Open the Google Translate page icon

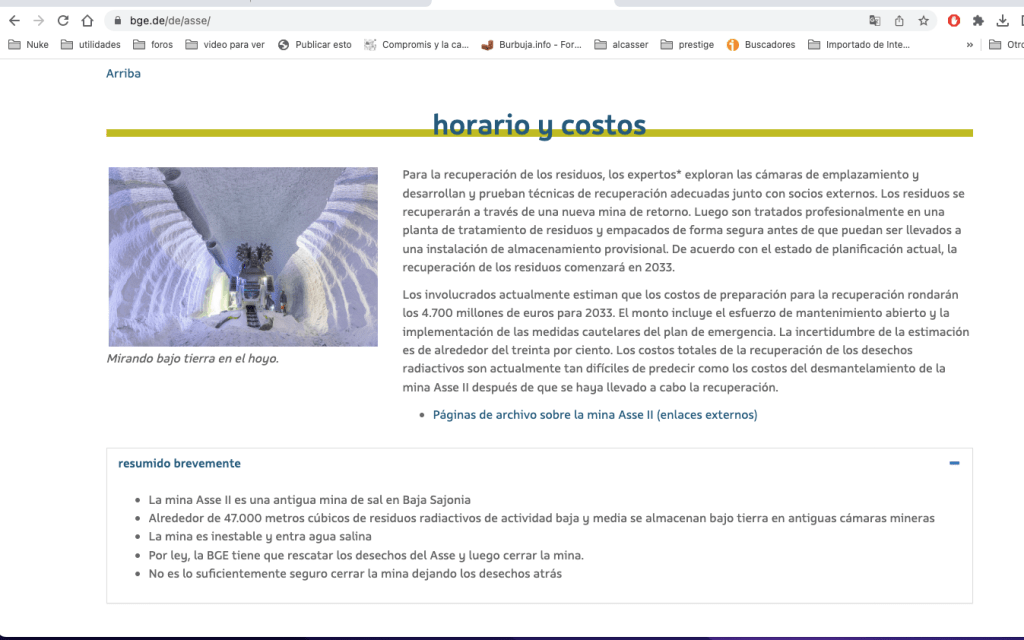(x=875, y=20)
